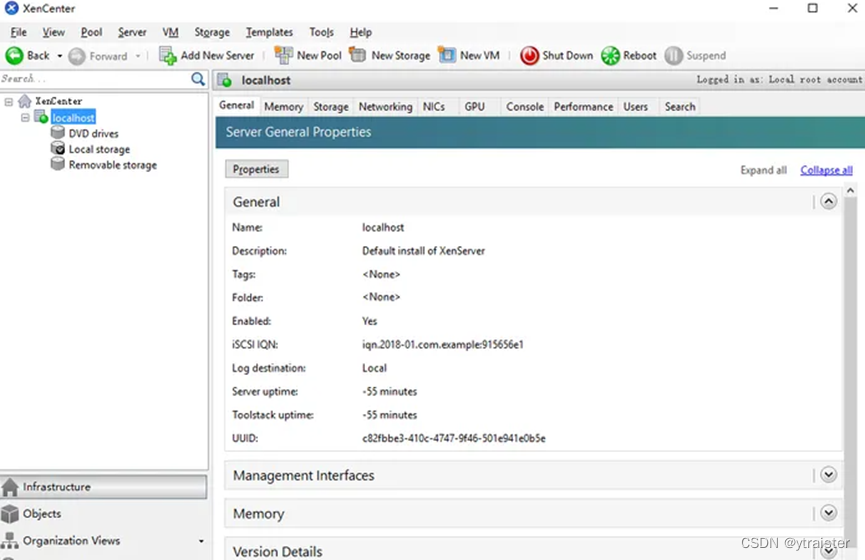Open the Pool menu
The height and width of the screenshot is (560, 865).
(92, 32)
